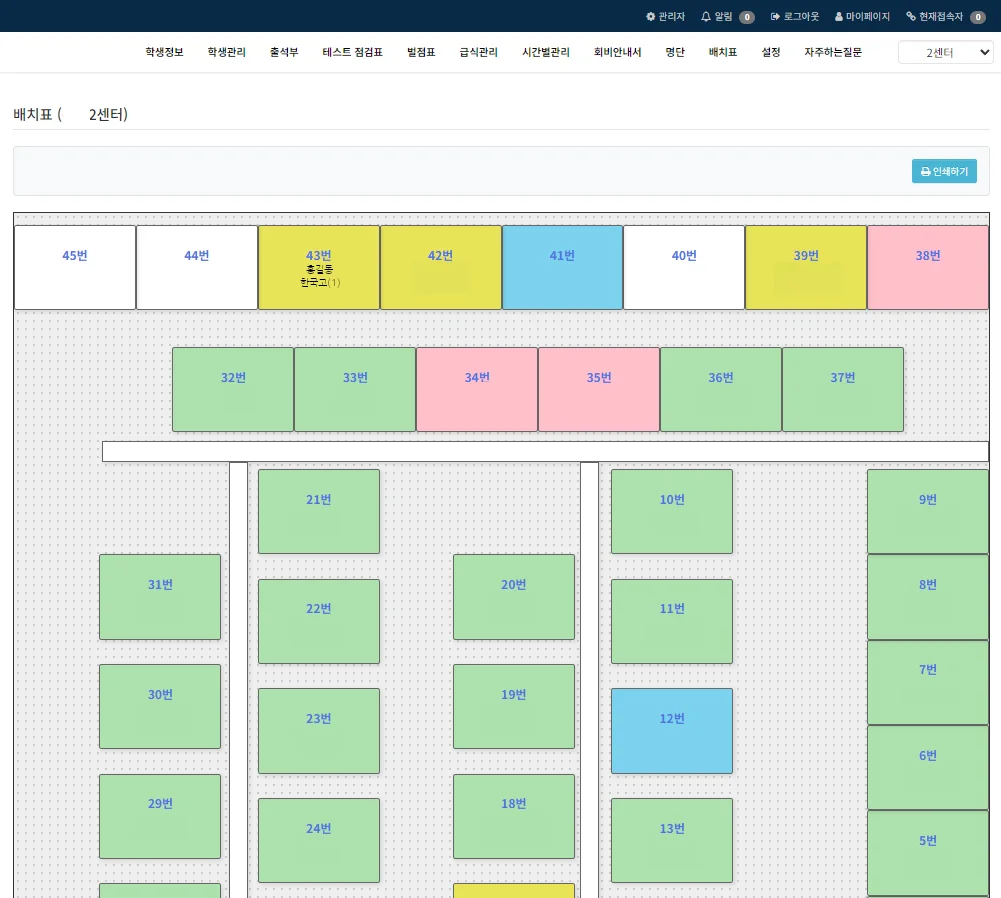Select green seat 32번
1001x898 pixels.
tap(233, 389)
